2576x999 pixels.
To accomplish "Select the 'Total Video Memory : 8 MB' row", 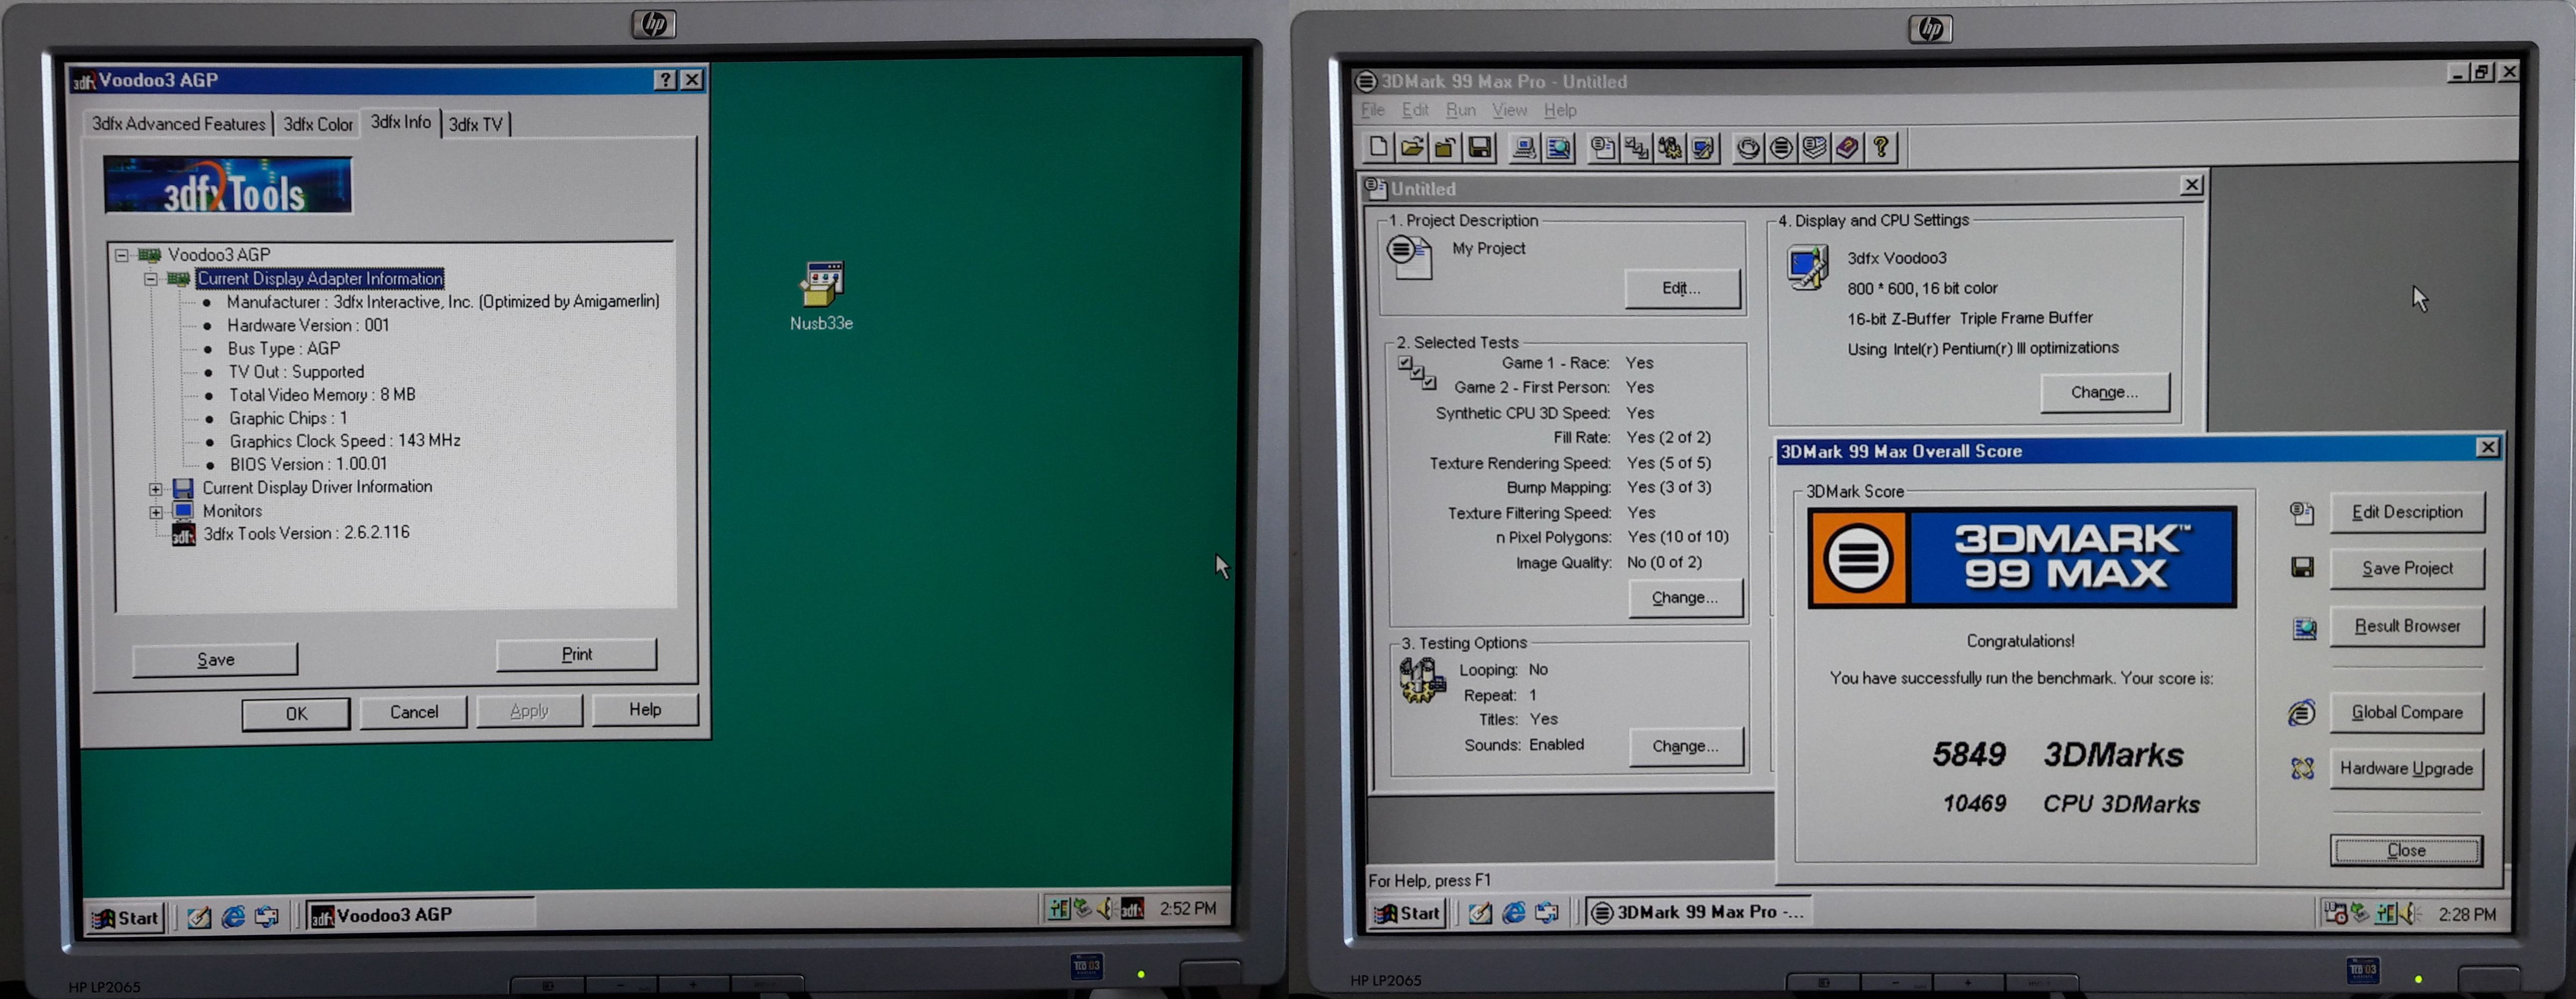I will tap(322, 395).
